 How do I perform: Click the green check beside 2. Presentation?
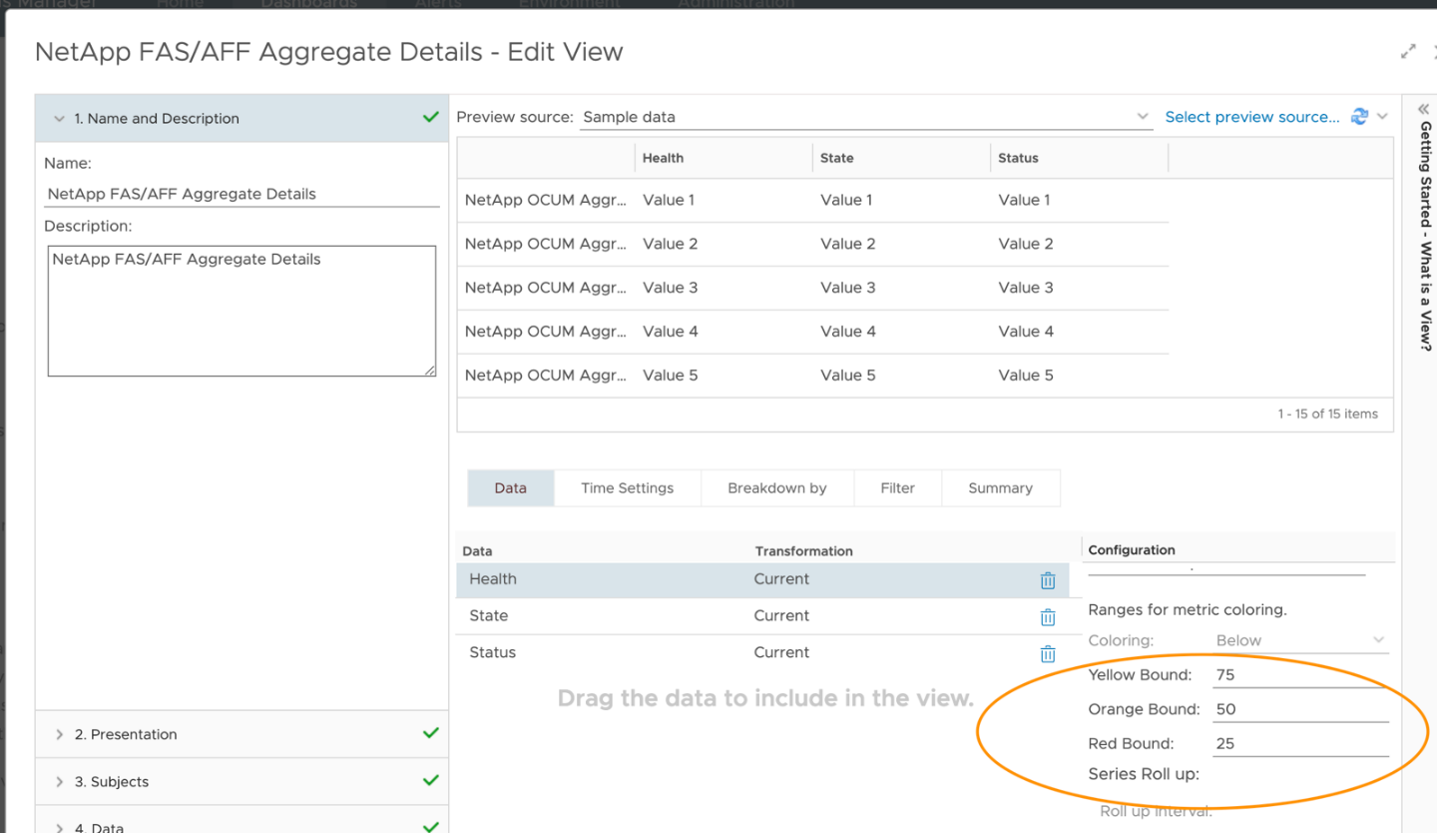[x=431, y=733]
